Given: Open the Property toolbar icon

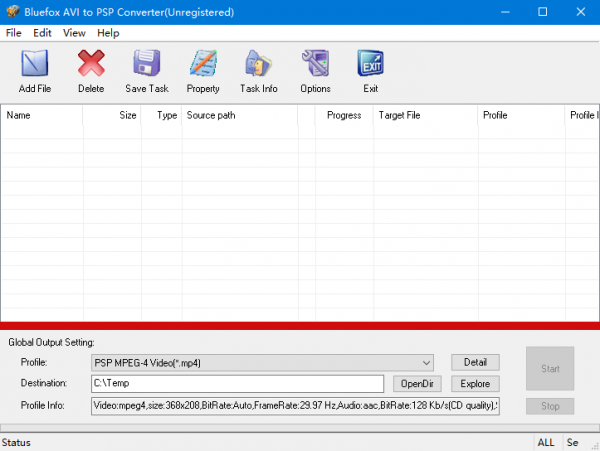Looking at the screenshot, I should (203, 63).
